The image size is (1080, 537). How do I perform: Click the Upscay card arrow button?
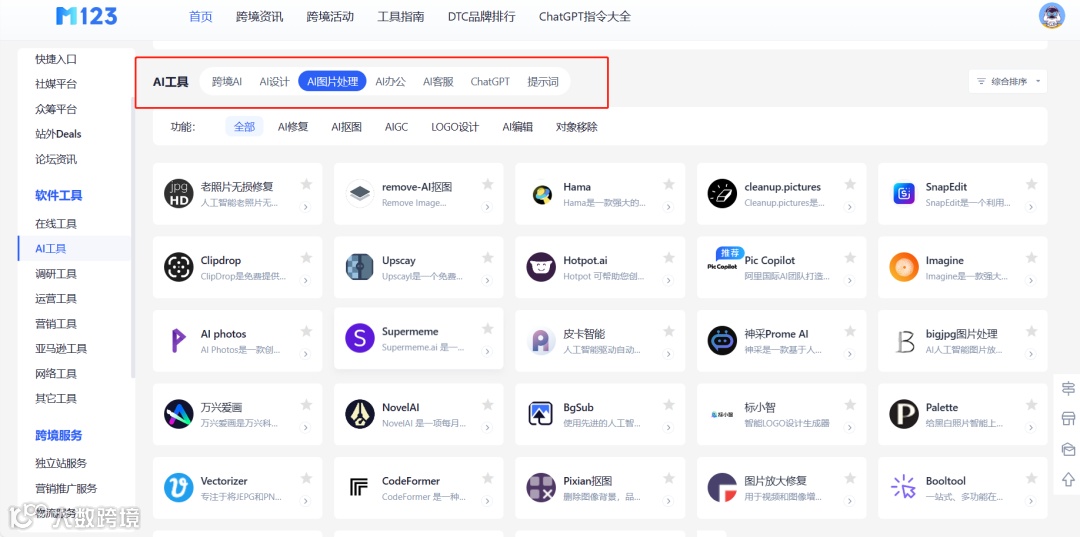[x=487, y=280]
